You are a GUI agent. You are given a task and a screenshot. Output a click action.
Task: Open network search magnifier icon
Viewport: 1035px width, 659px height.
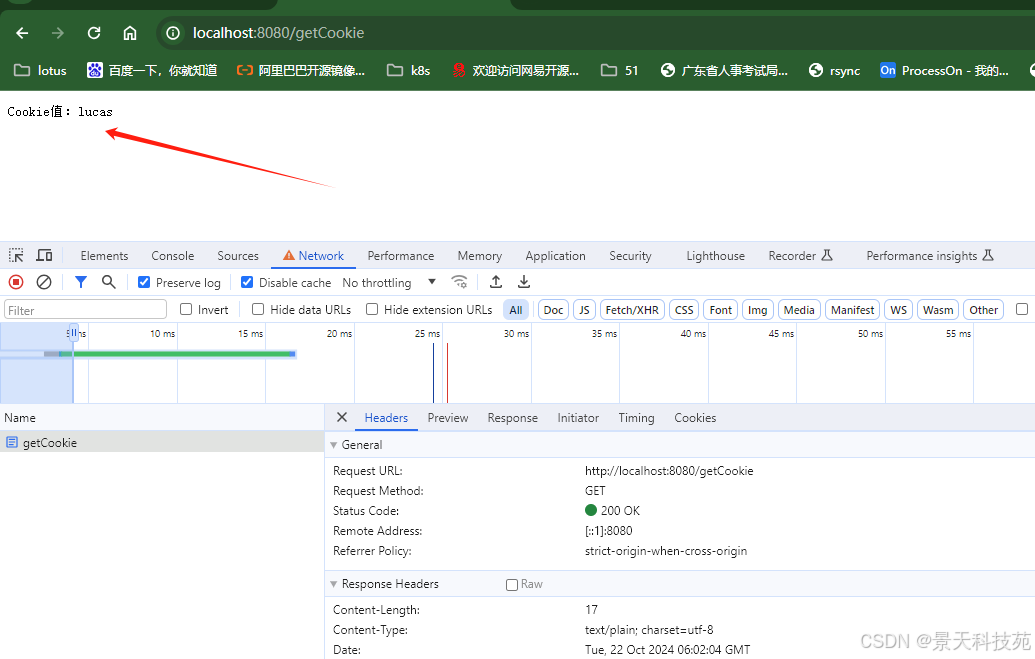tap(109, 283)
